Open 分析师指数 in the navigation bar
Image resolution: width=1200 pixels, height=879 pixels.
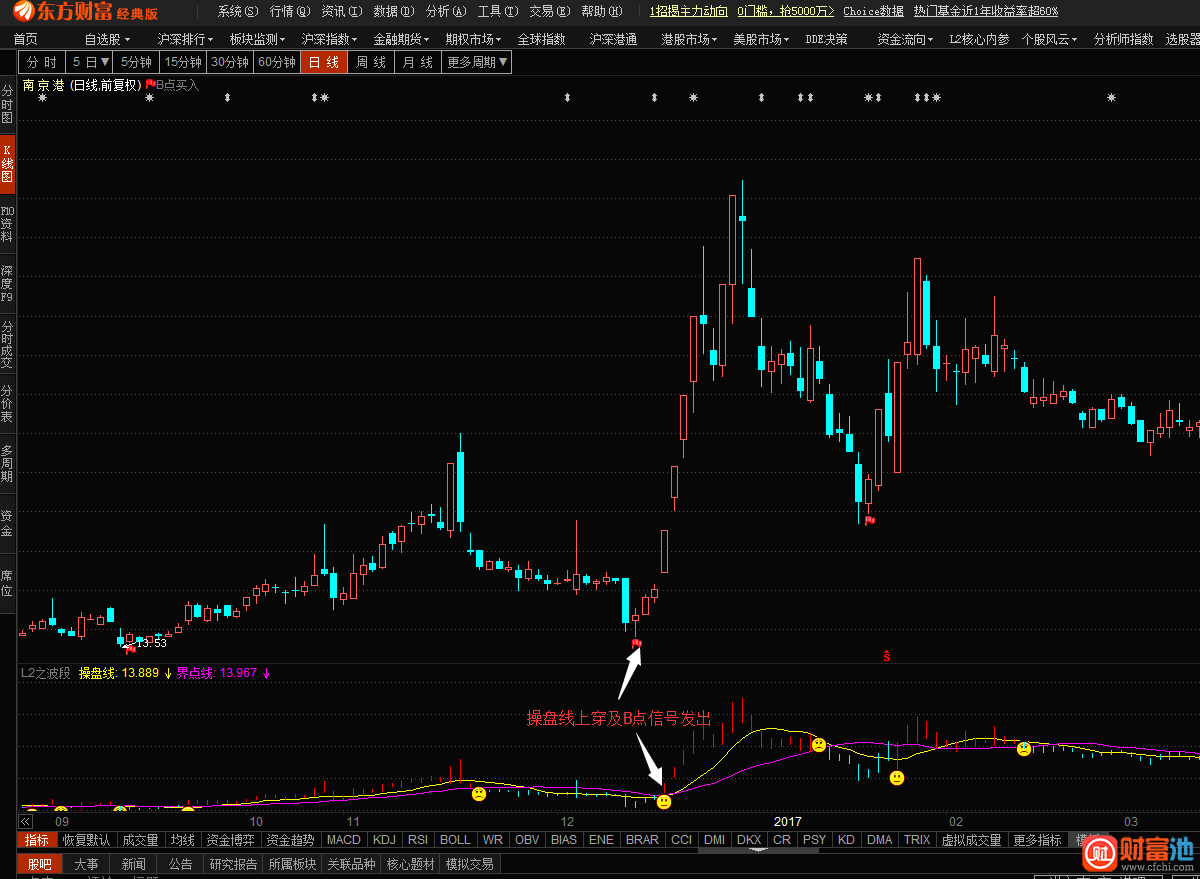1123,39
